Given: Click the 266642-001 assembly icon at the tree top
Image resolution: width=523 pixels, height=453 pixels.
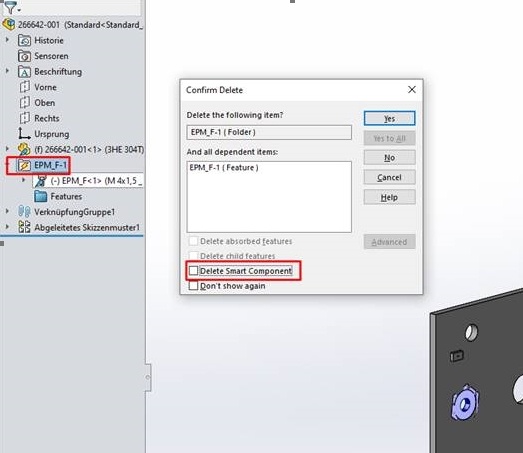Looking at the screenshot, I should [x=9, y=24].
